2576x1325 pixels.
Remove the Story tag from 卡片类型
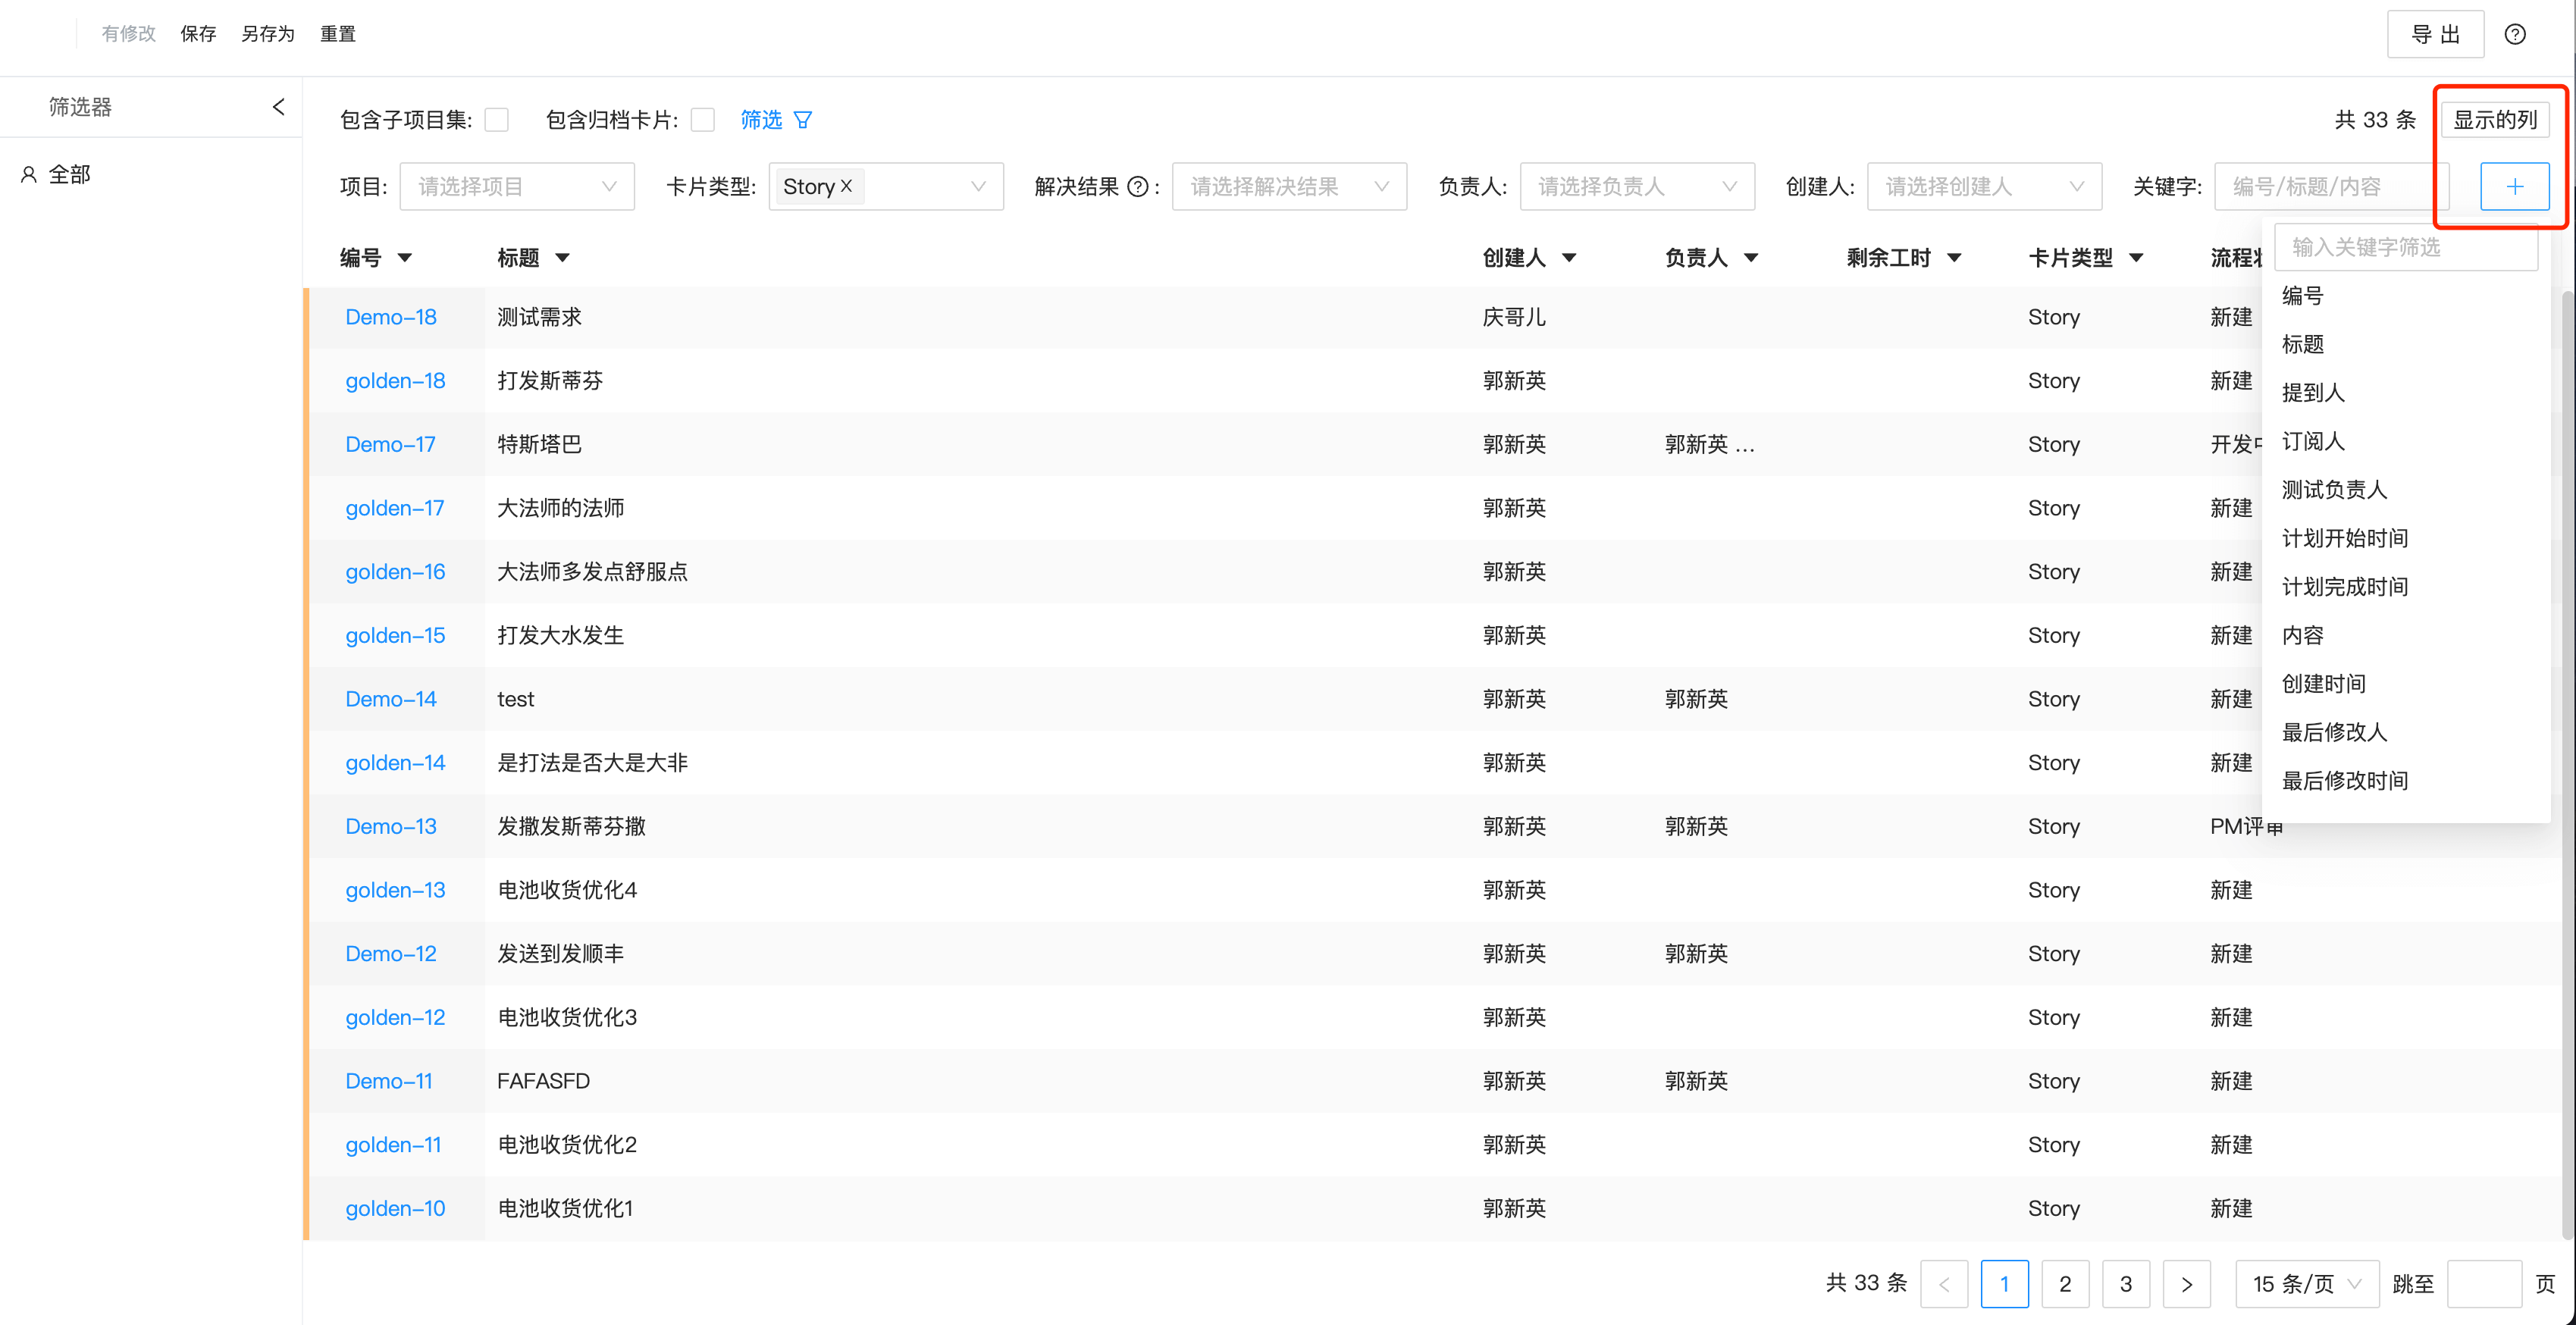(846, 186)
